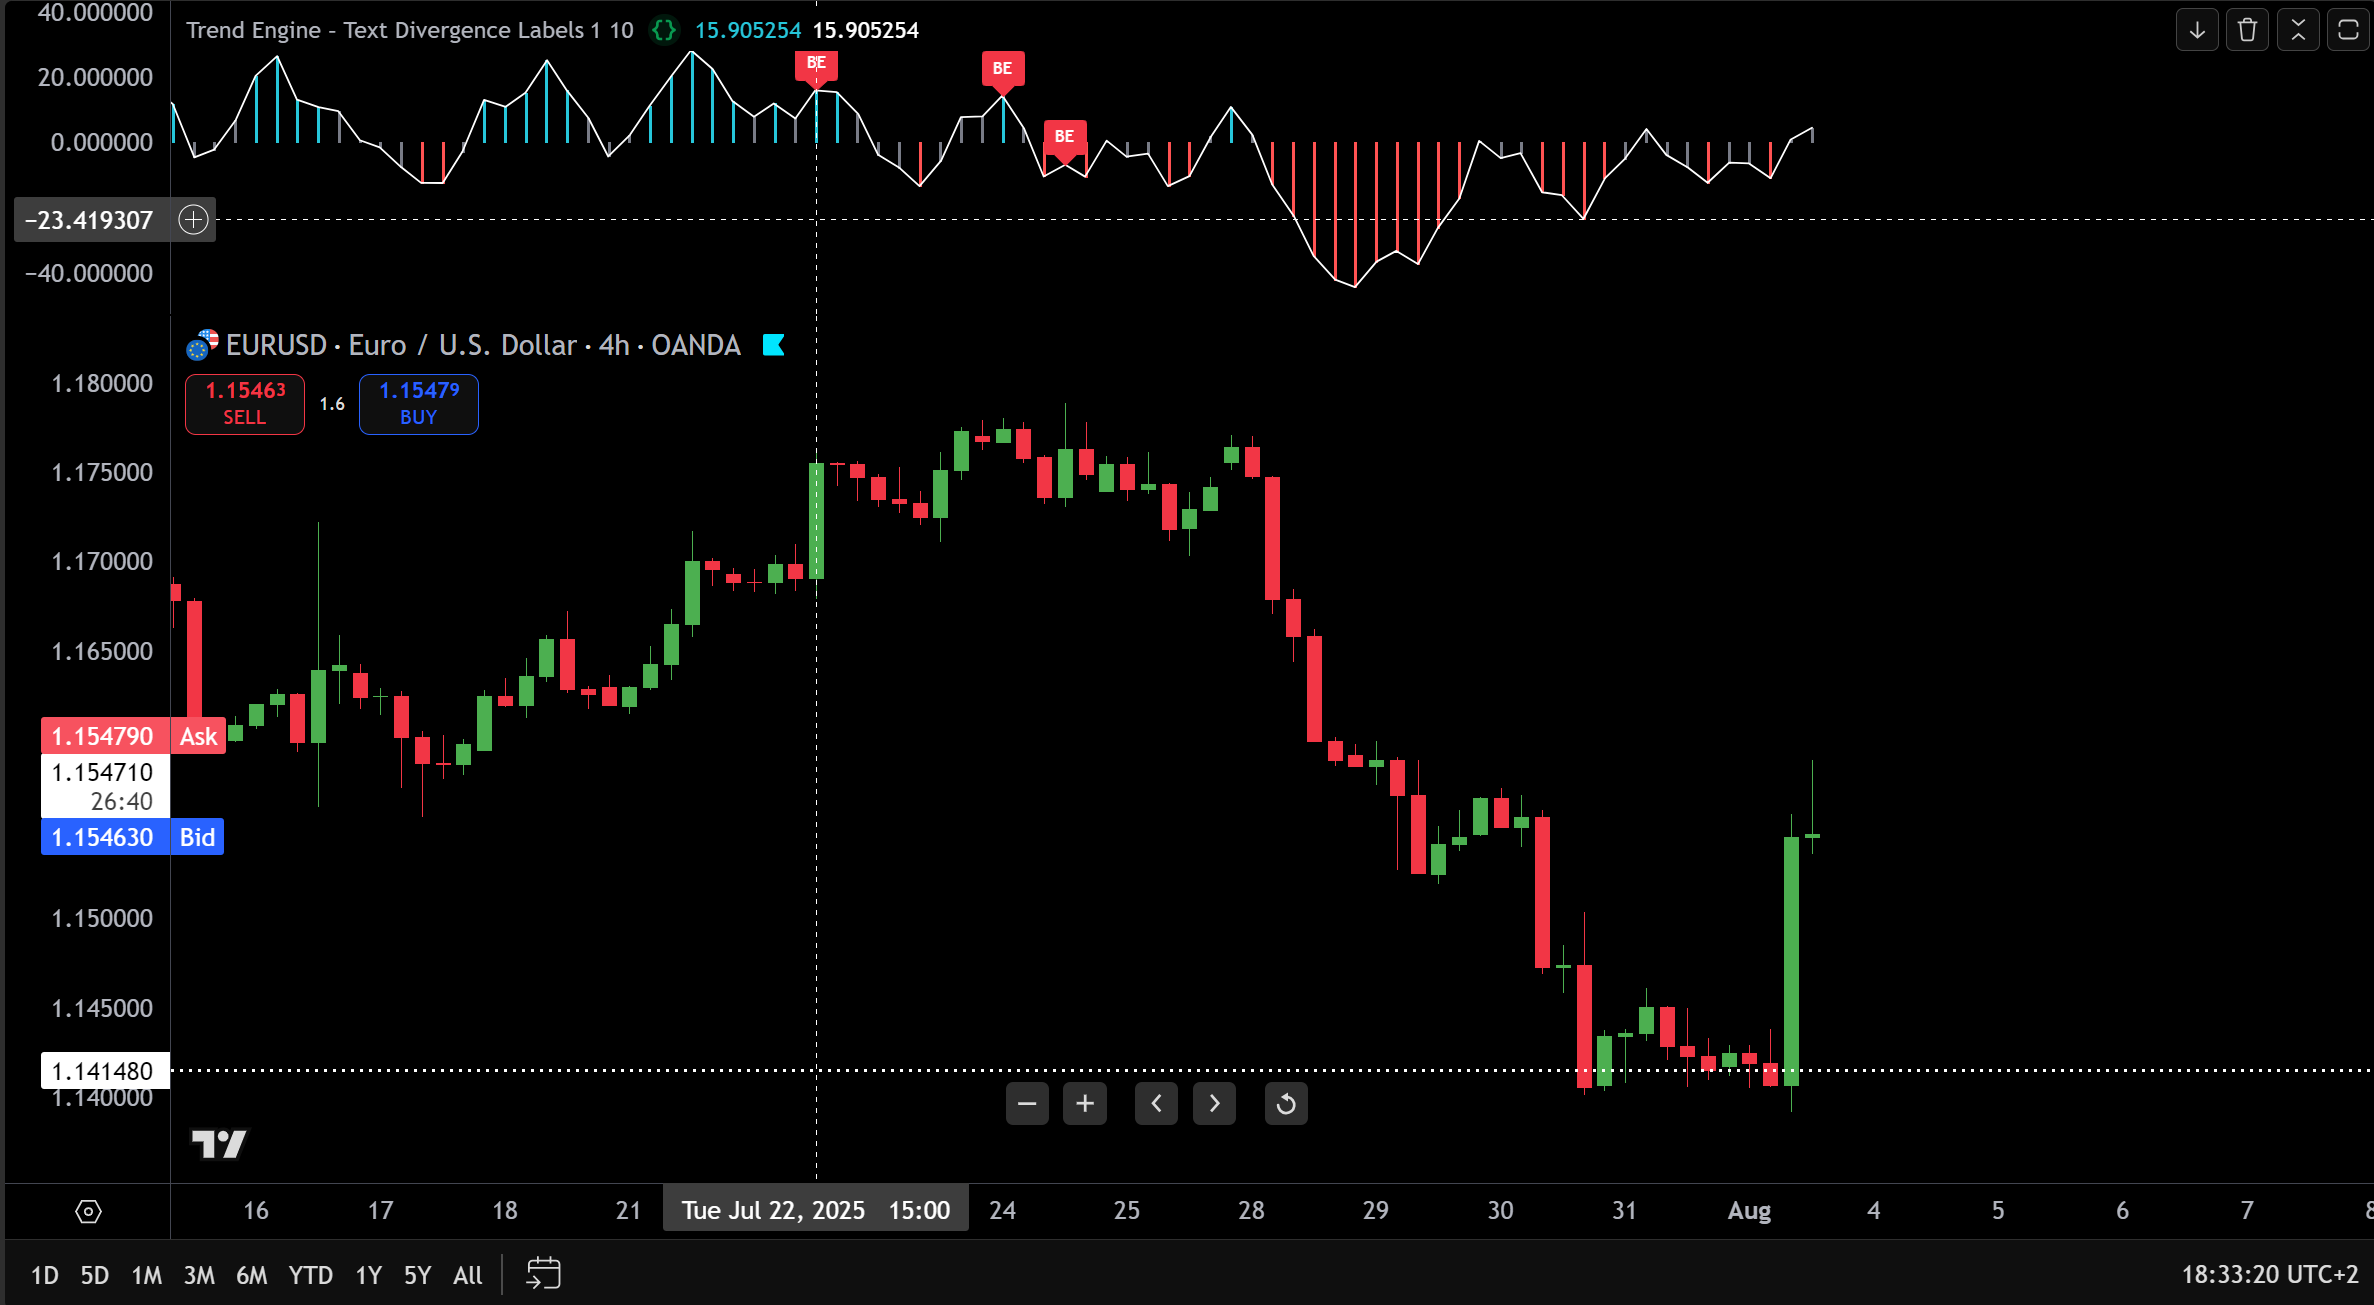Click the BUY 1.15479 button
The width and height of the screenshot is (2374, 1305).
coord(419,404)
